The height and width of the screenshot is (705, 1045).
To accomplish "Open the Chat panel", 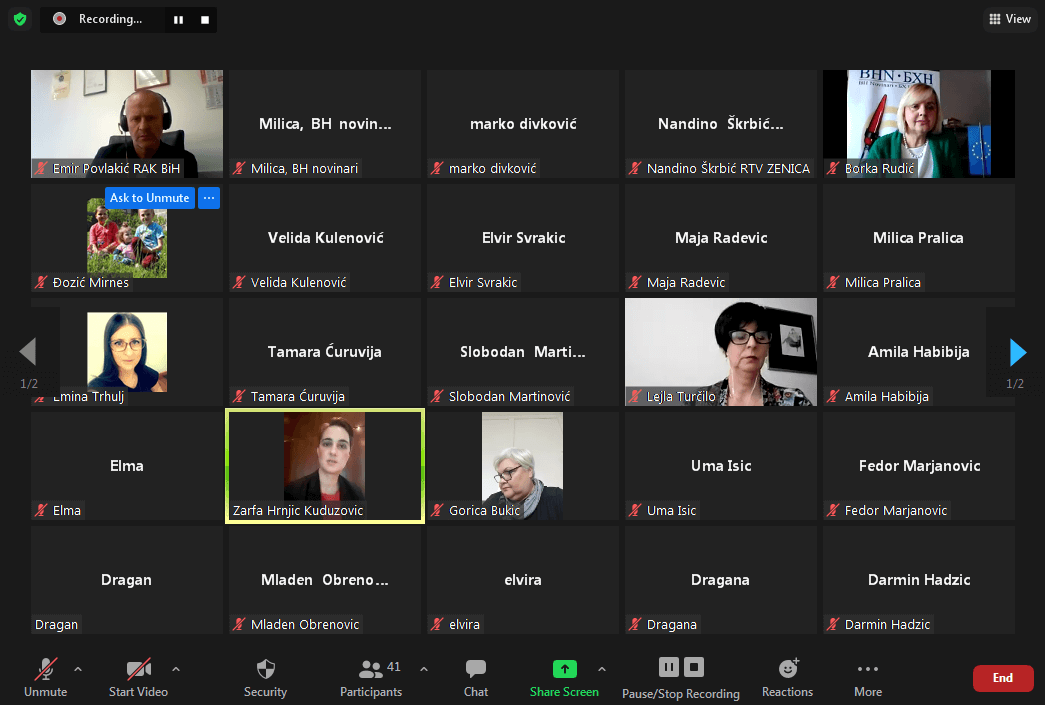I will click(x=476, y=676).
